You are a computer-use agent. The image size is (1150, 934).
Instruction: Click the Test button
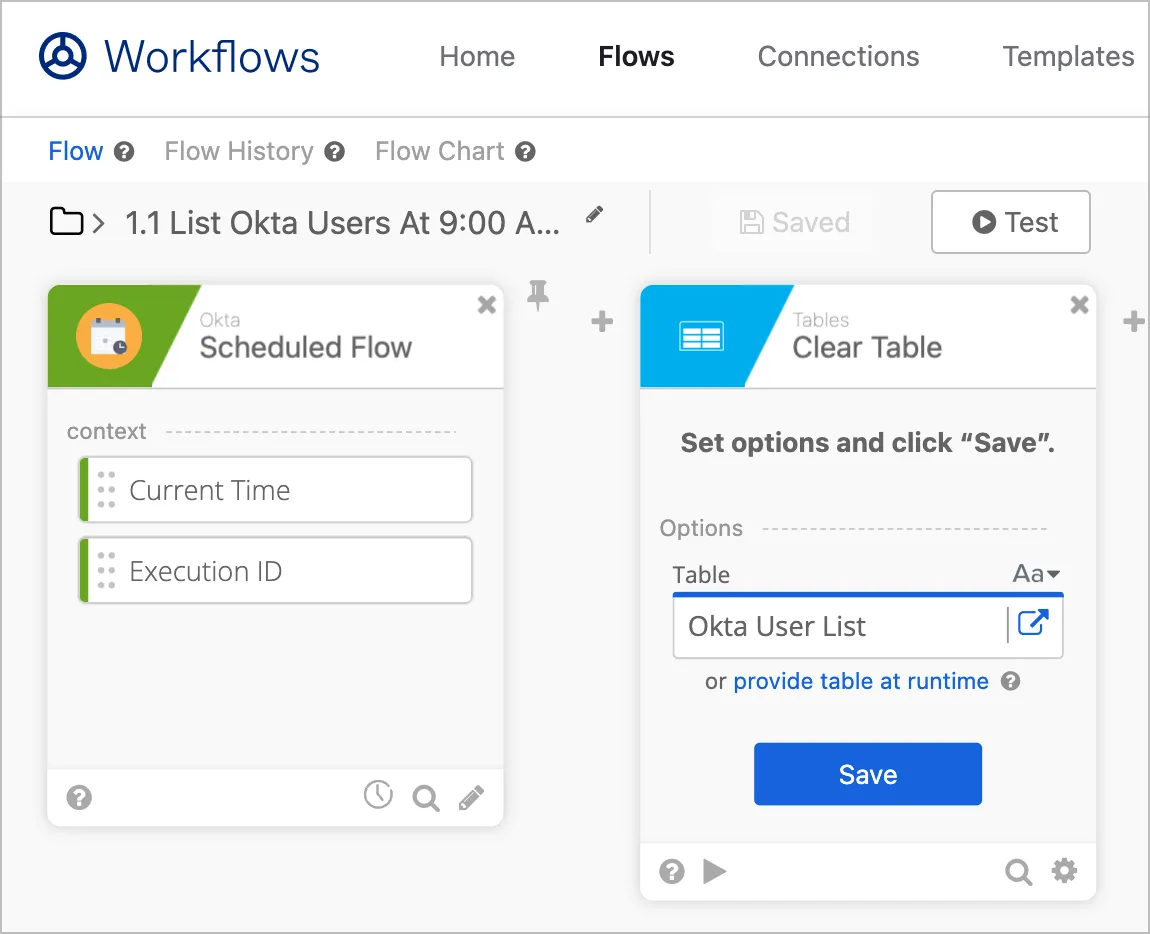point(1010,222)
